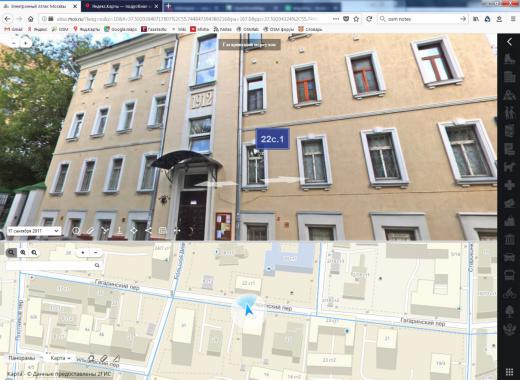Screen dimensions: 520x380
Task: Zoom in the map with the plus button
Action: tap(83, 253)
